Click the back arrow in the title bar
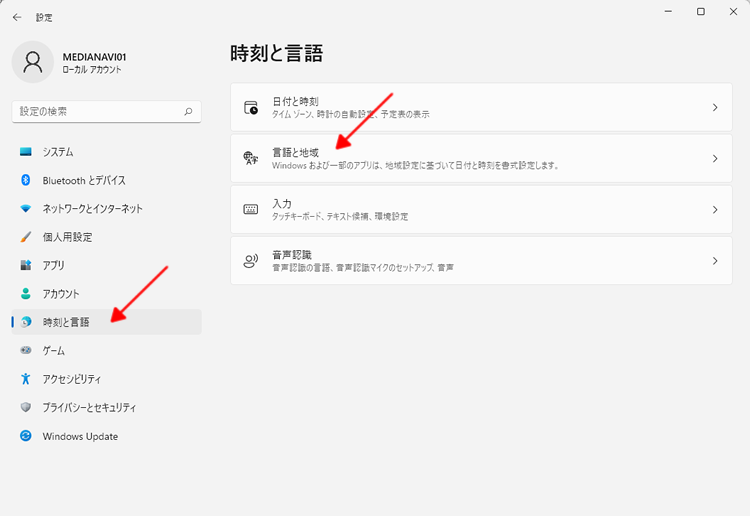Screen dimensions: 750x516 (17, 17)
